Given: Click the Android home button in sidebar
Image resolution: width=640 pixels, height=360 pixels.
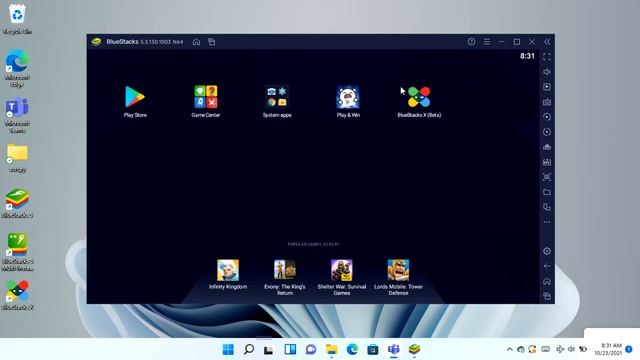Looking at the screenshot, I should coord(547,281).
